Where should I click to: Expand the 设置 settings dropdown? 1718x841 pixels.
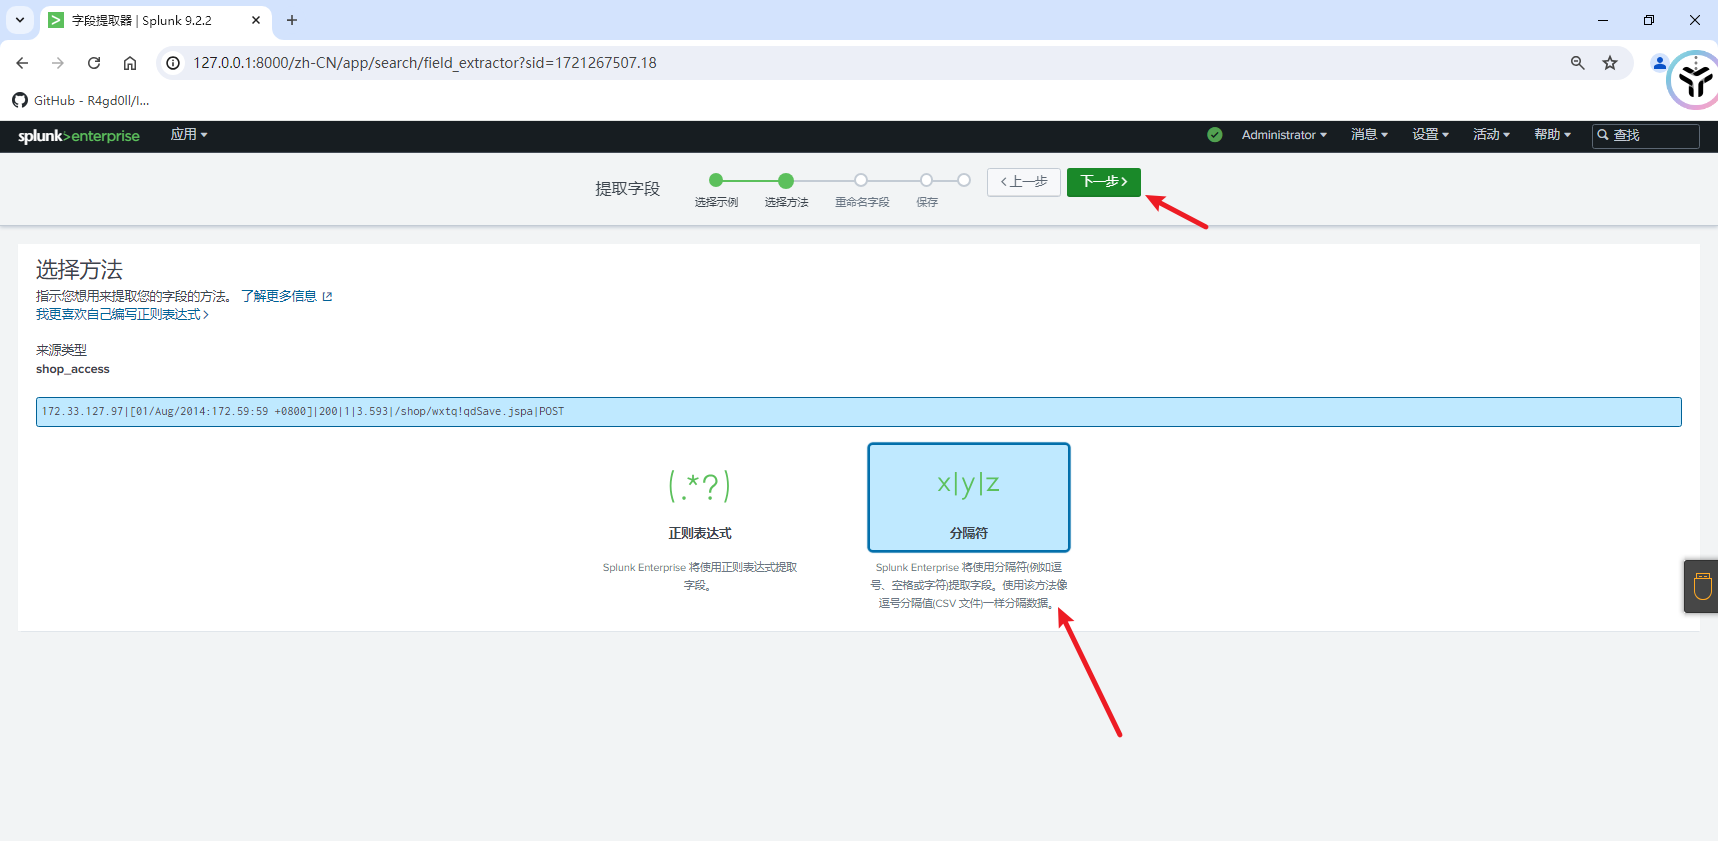point(1429,135)
